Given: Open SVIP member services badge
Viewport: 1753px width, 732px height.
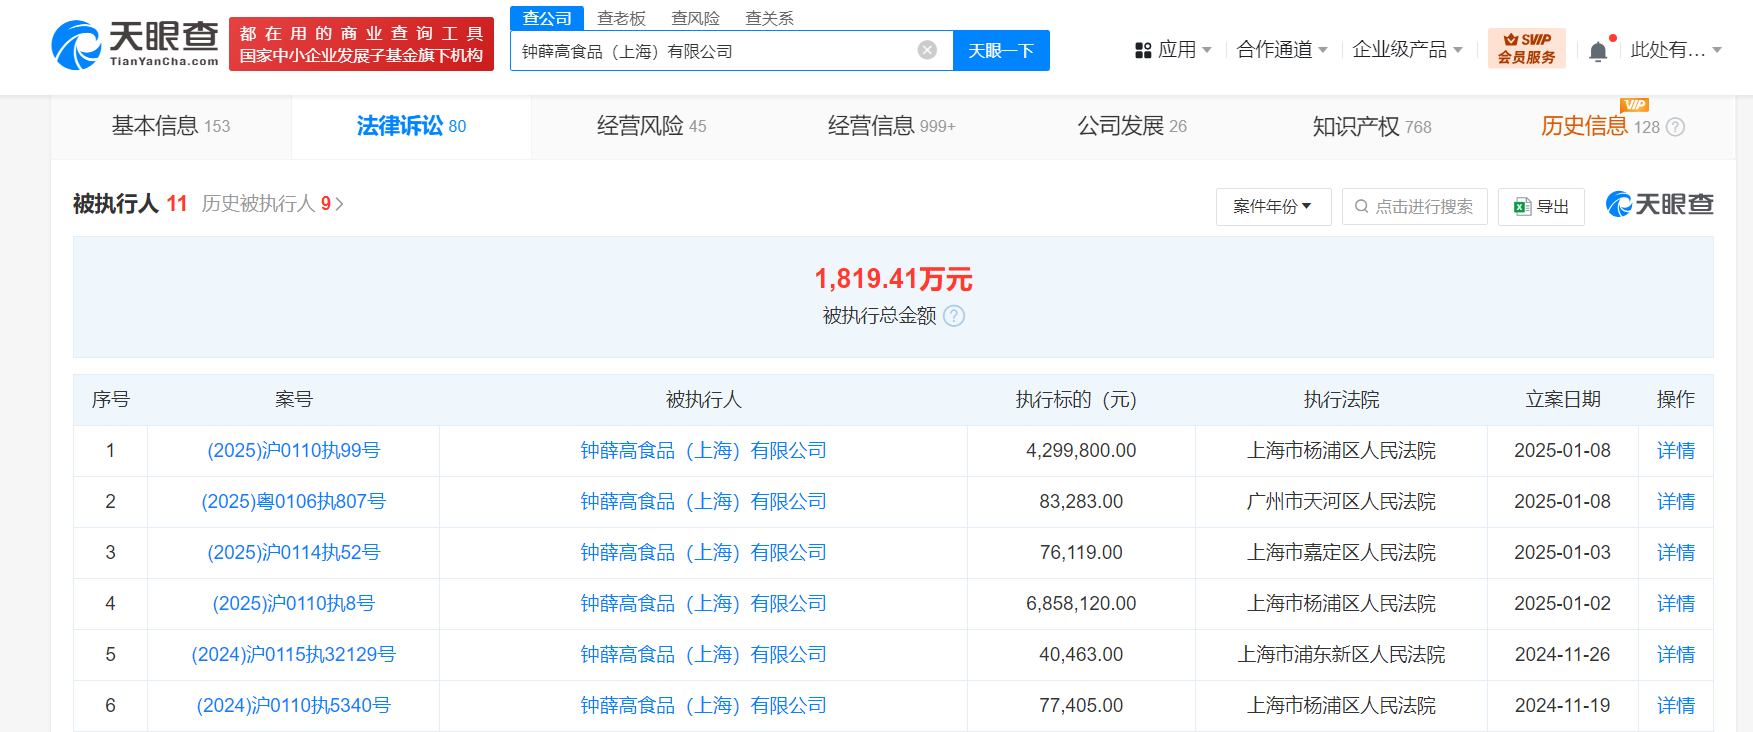Looking at the screenshot, I should (1526, 48).
